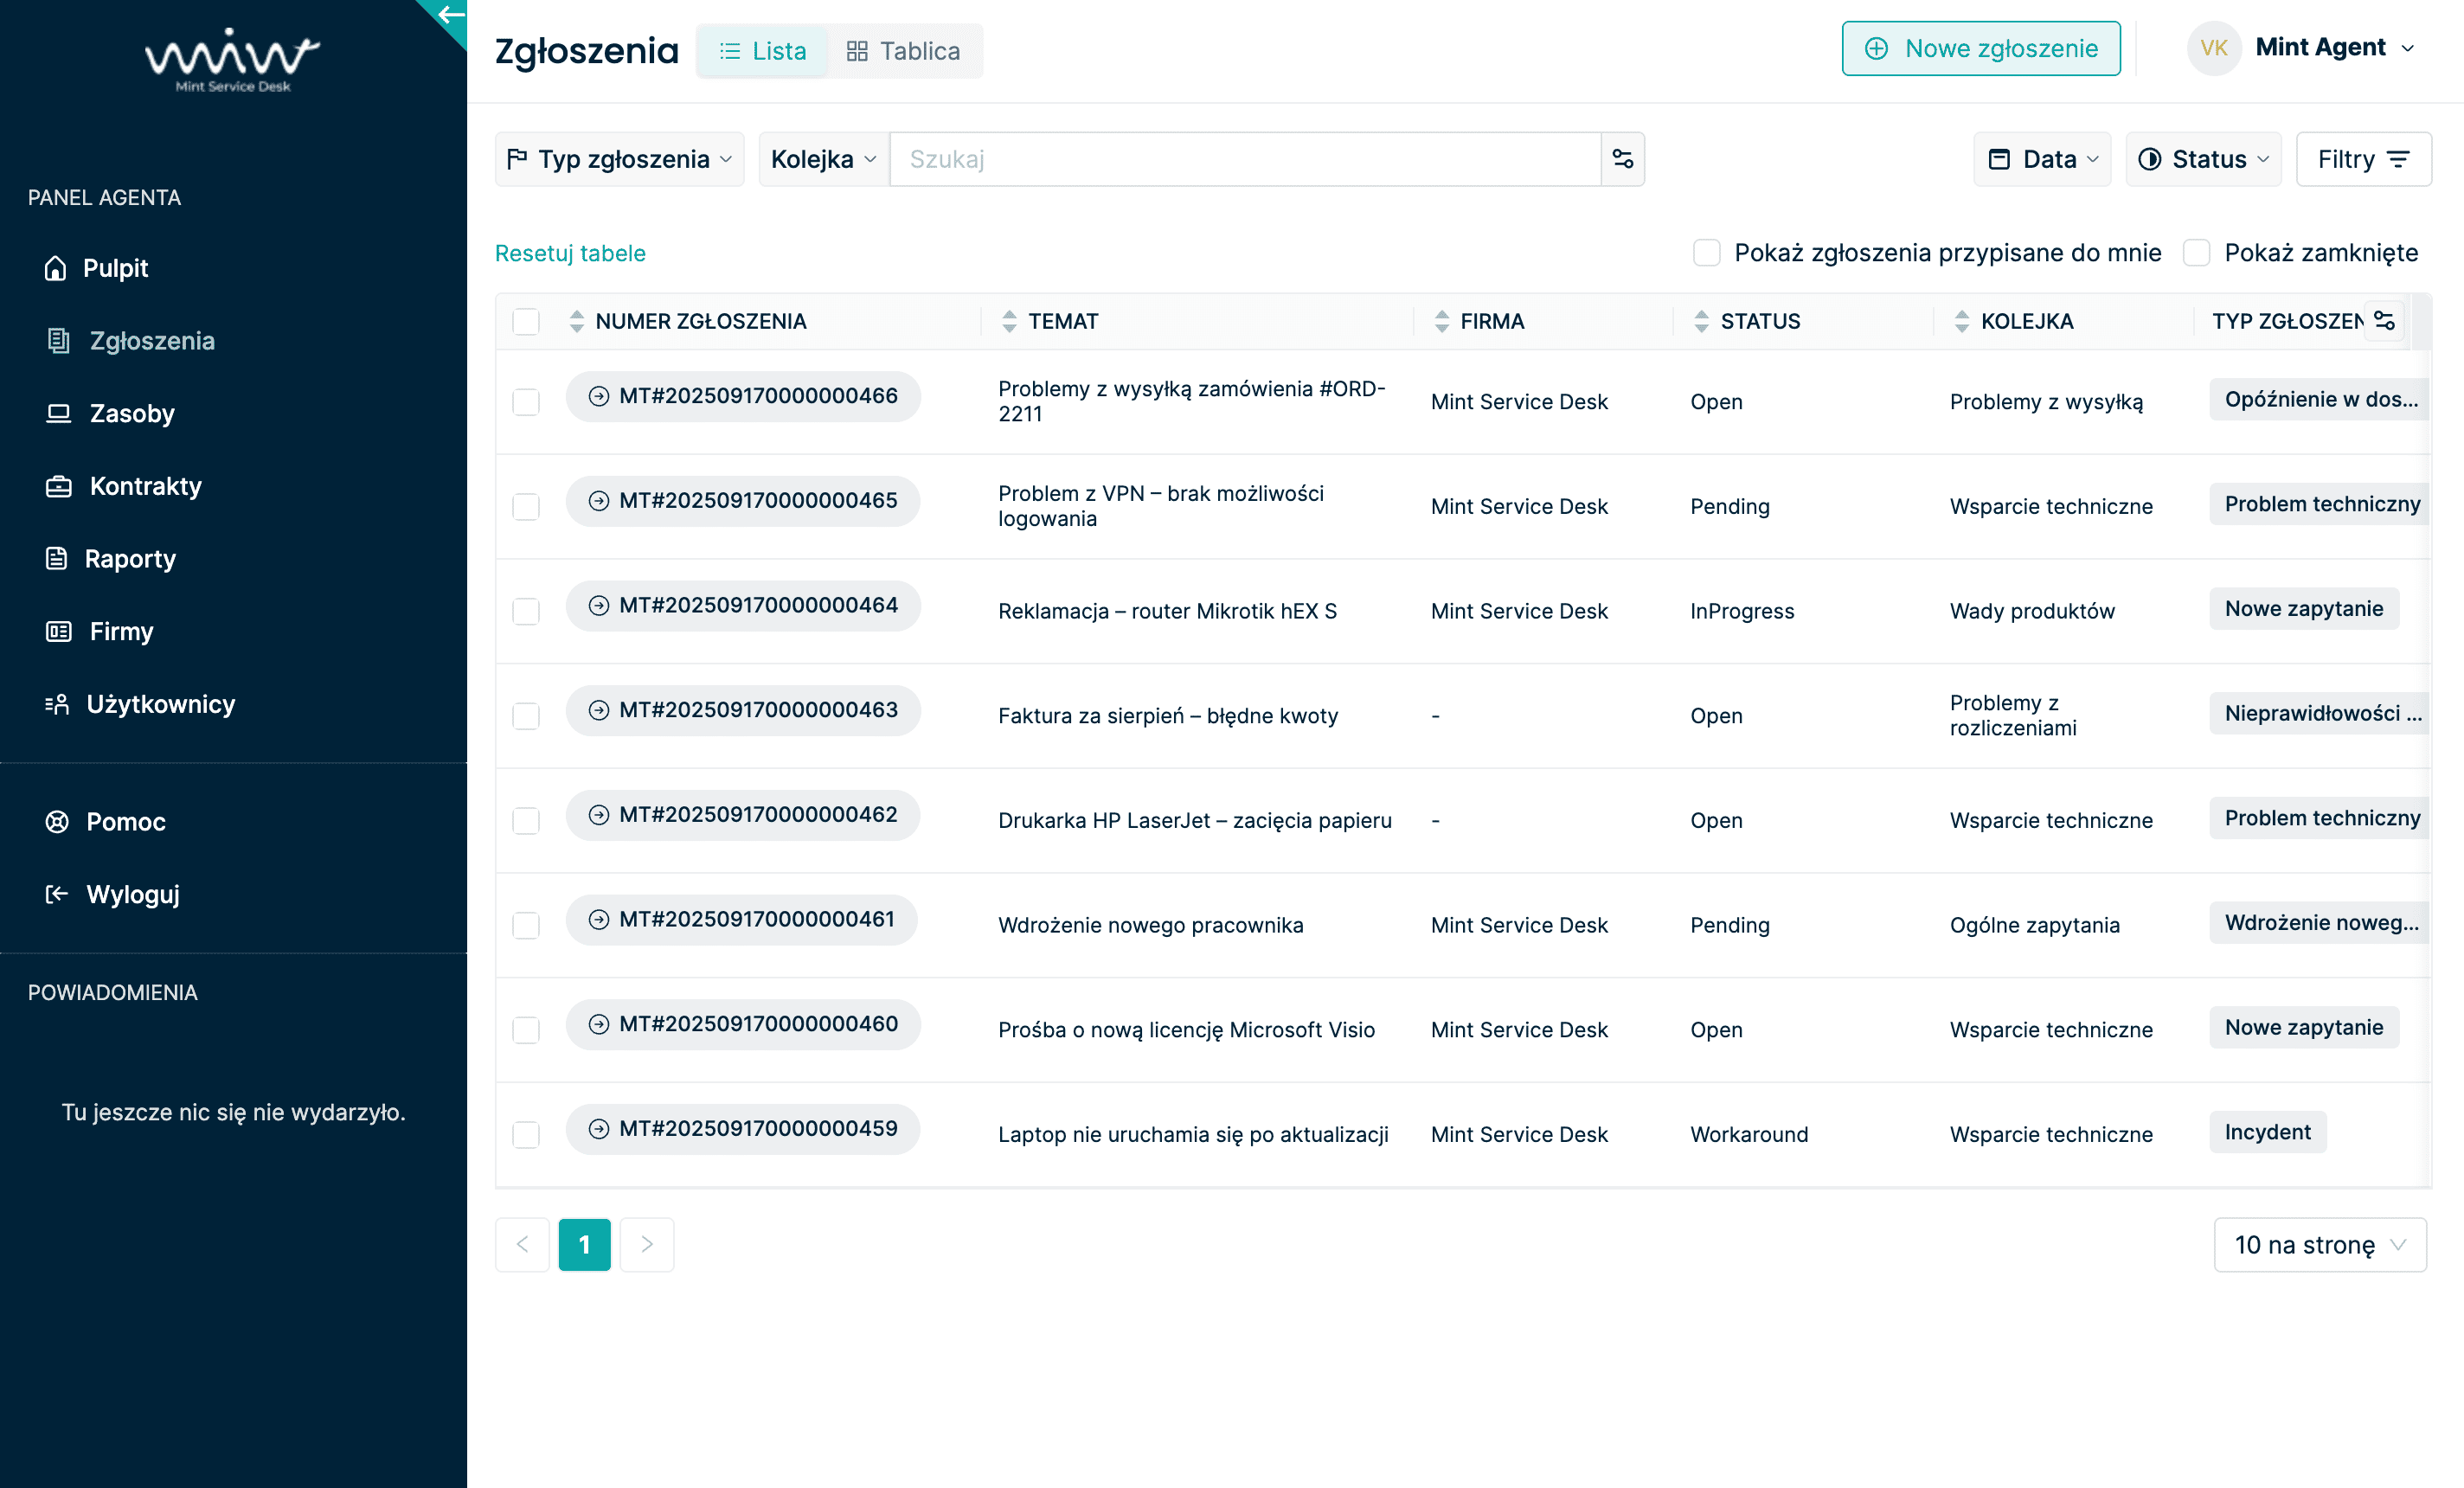Switch to the Tablica view tab

point(904,51)
